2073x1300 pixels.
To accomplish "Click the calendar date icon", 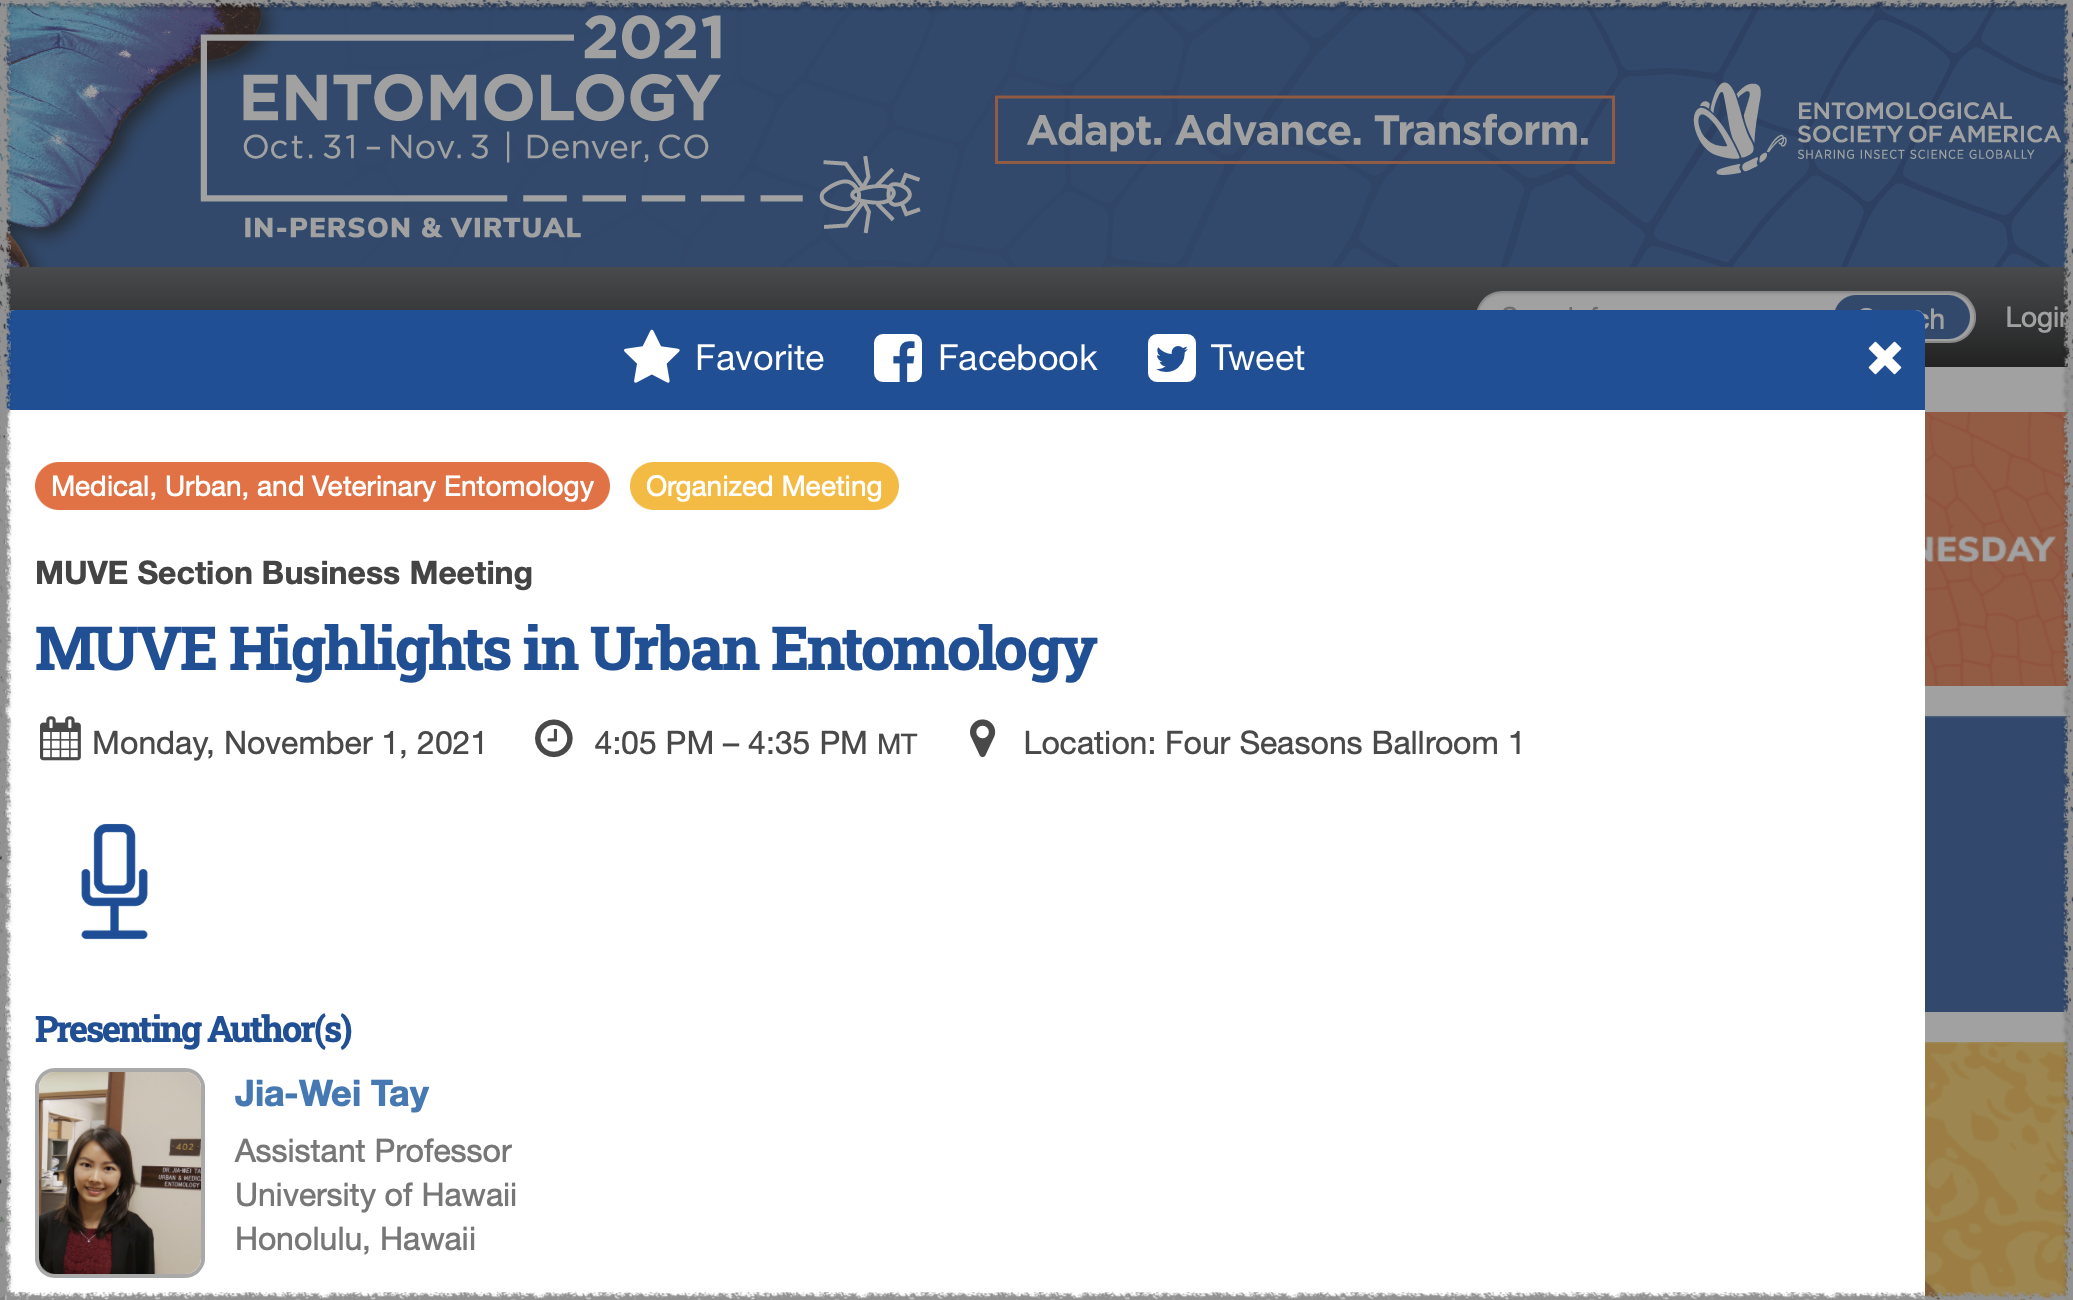I will click(60, 740).
